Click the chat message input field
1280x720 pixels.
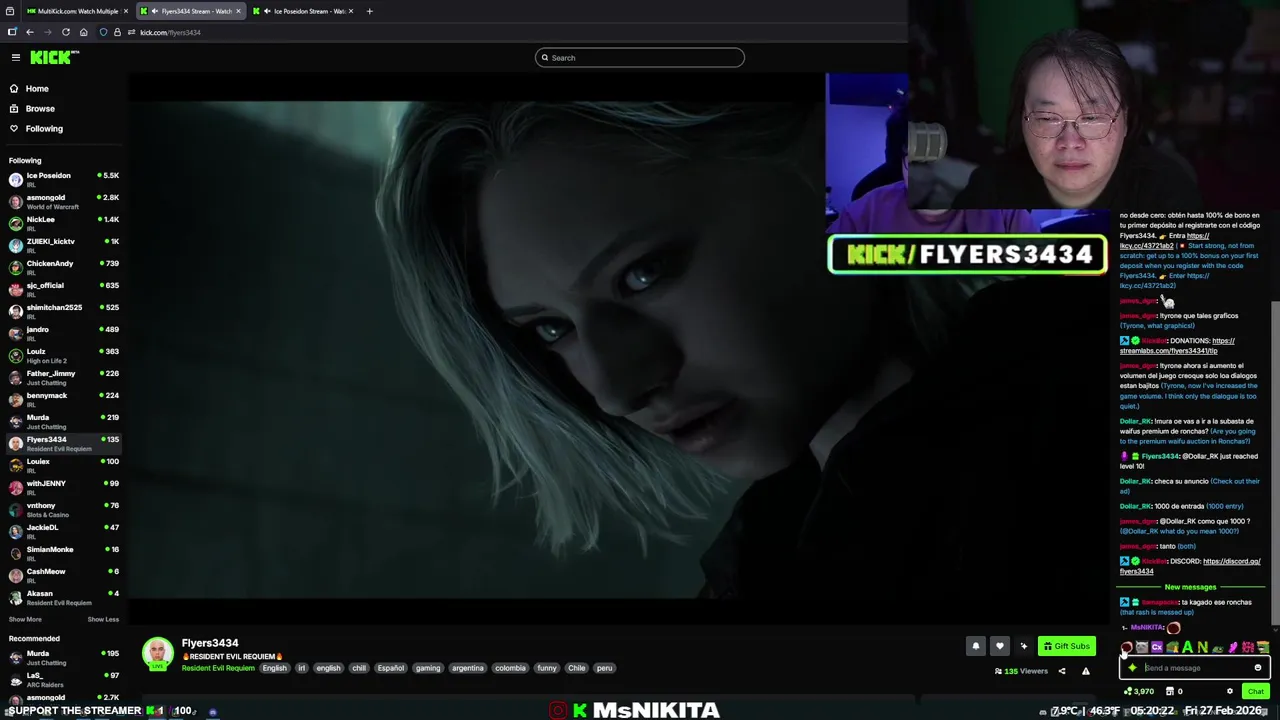click(1195, 668)
